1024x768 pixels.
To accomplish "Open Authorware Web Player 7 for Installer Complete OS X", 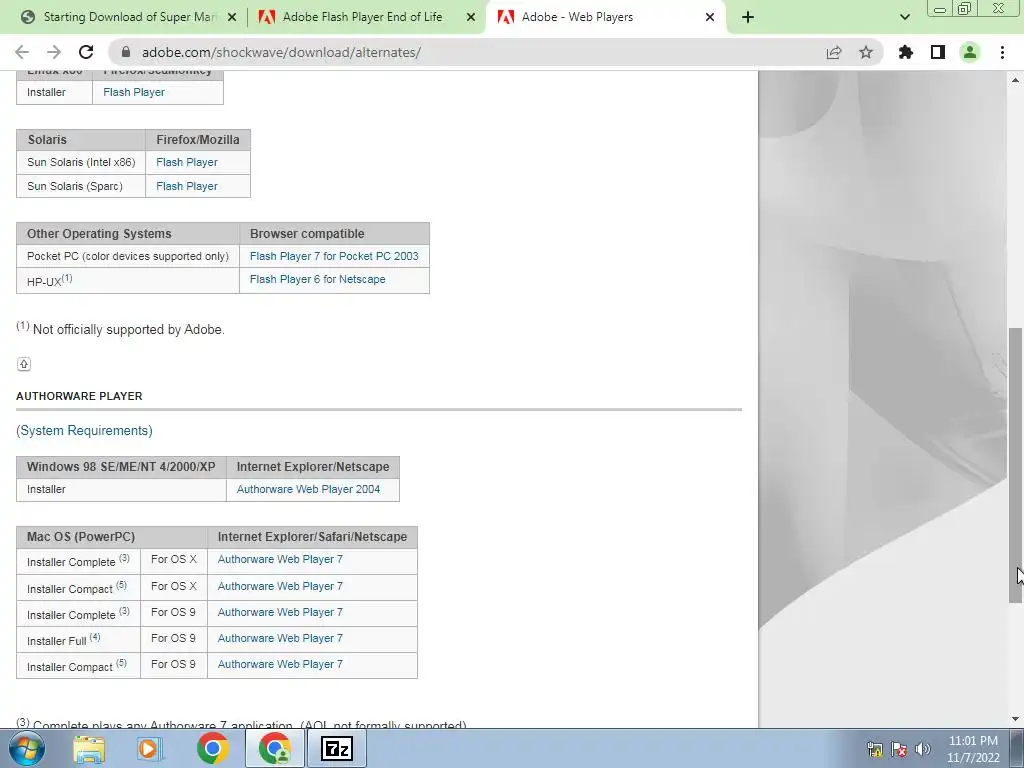I will pos(280,559).
